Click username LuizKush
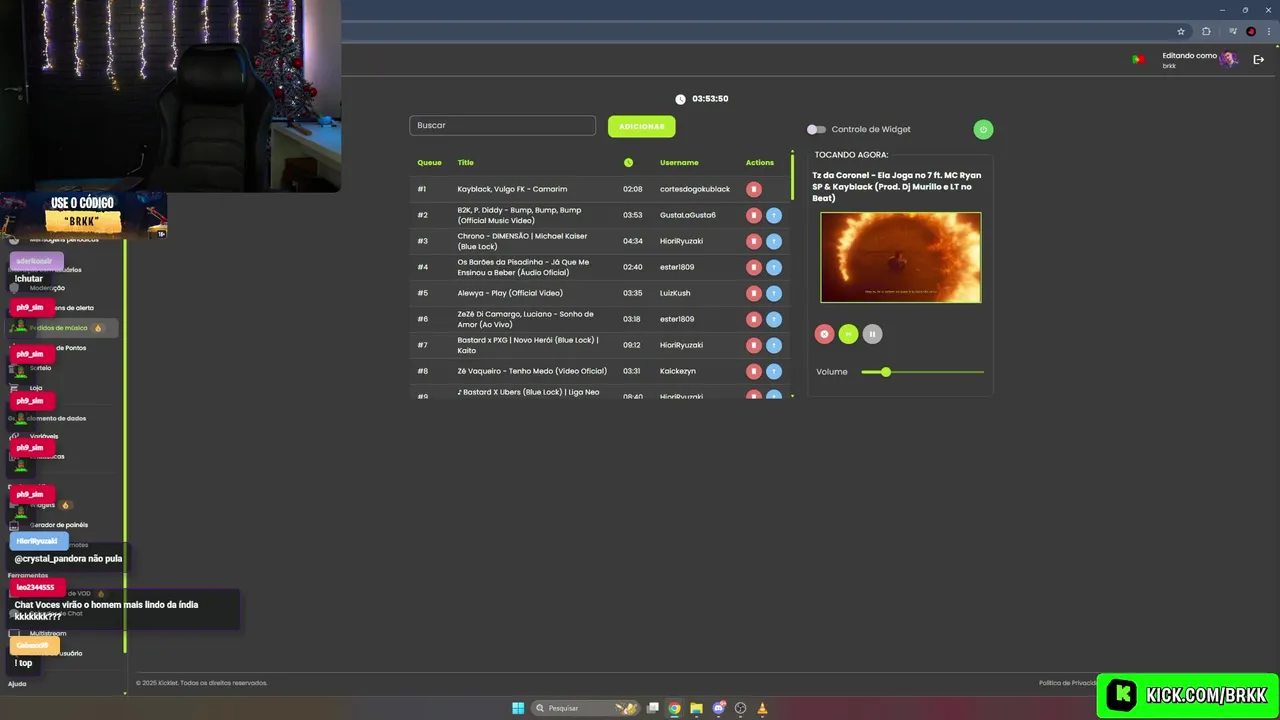Viewport: 1280px width, 720px height. point(675,293)
